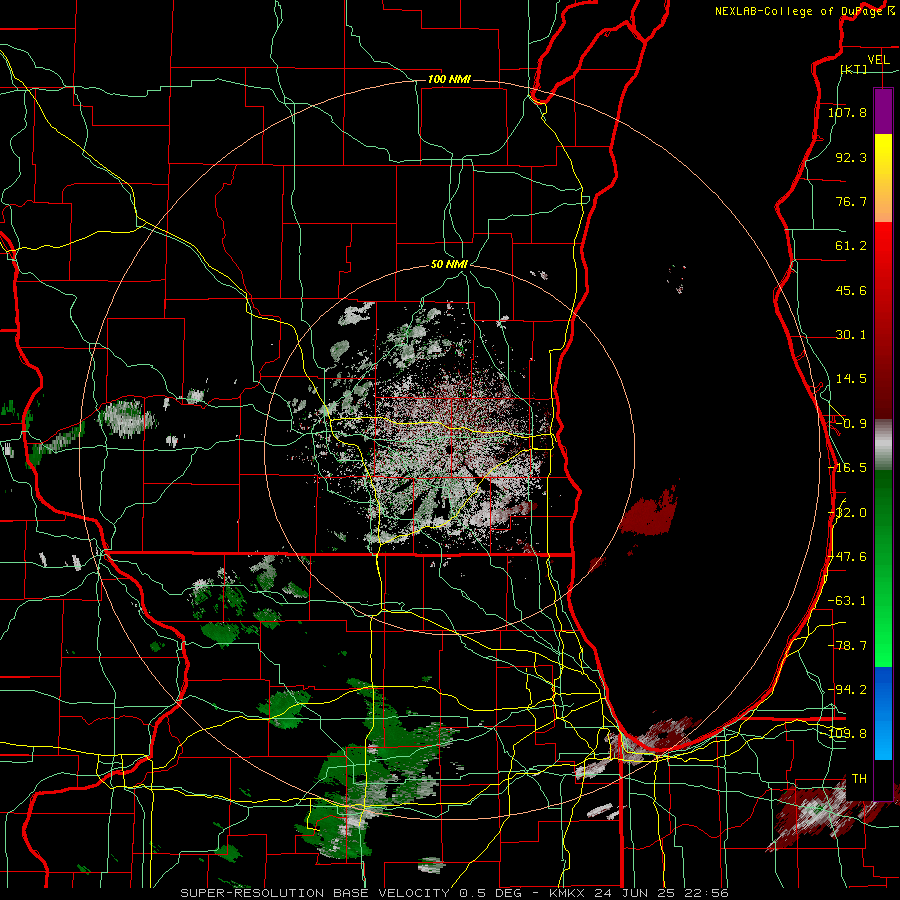This screenshot has width=900, height=900.
Task: Click the VEL legend title
Action: [878, 60]
